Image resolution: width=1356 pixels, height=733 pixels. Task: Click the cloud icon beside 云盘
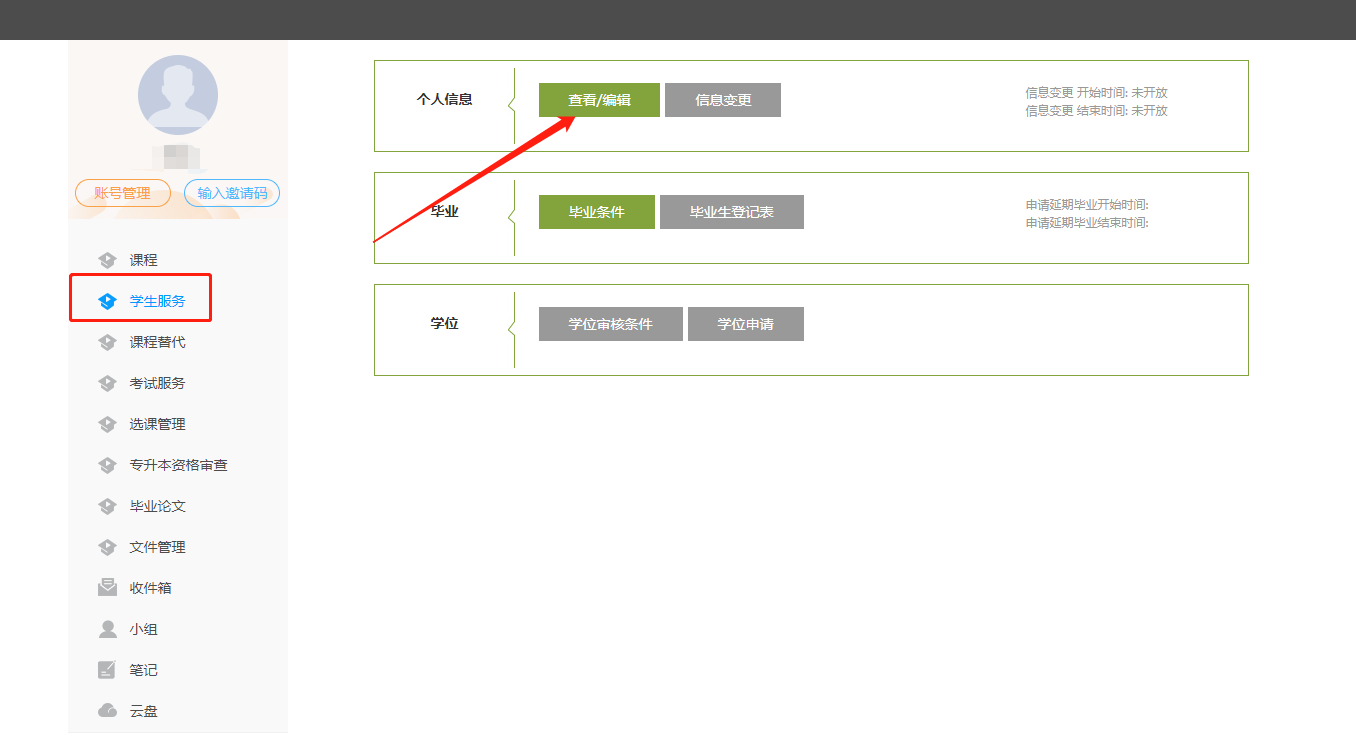108,711
